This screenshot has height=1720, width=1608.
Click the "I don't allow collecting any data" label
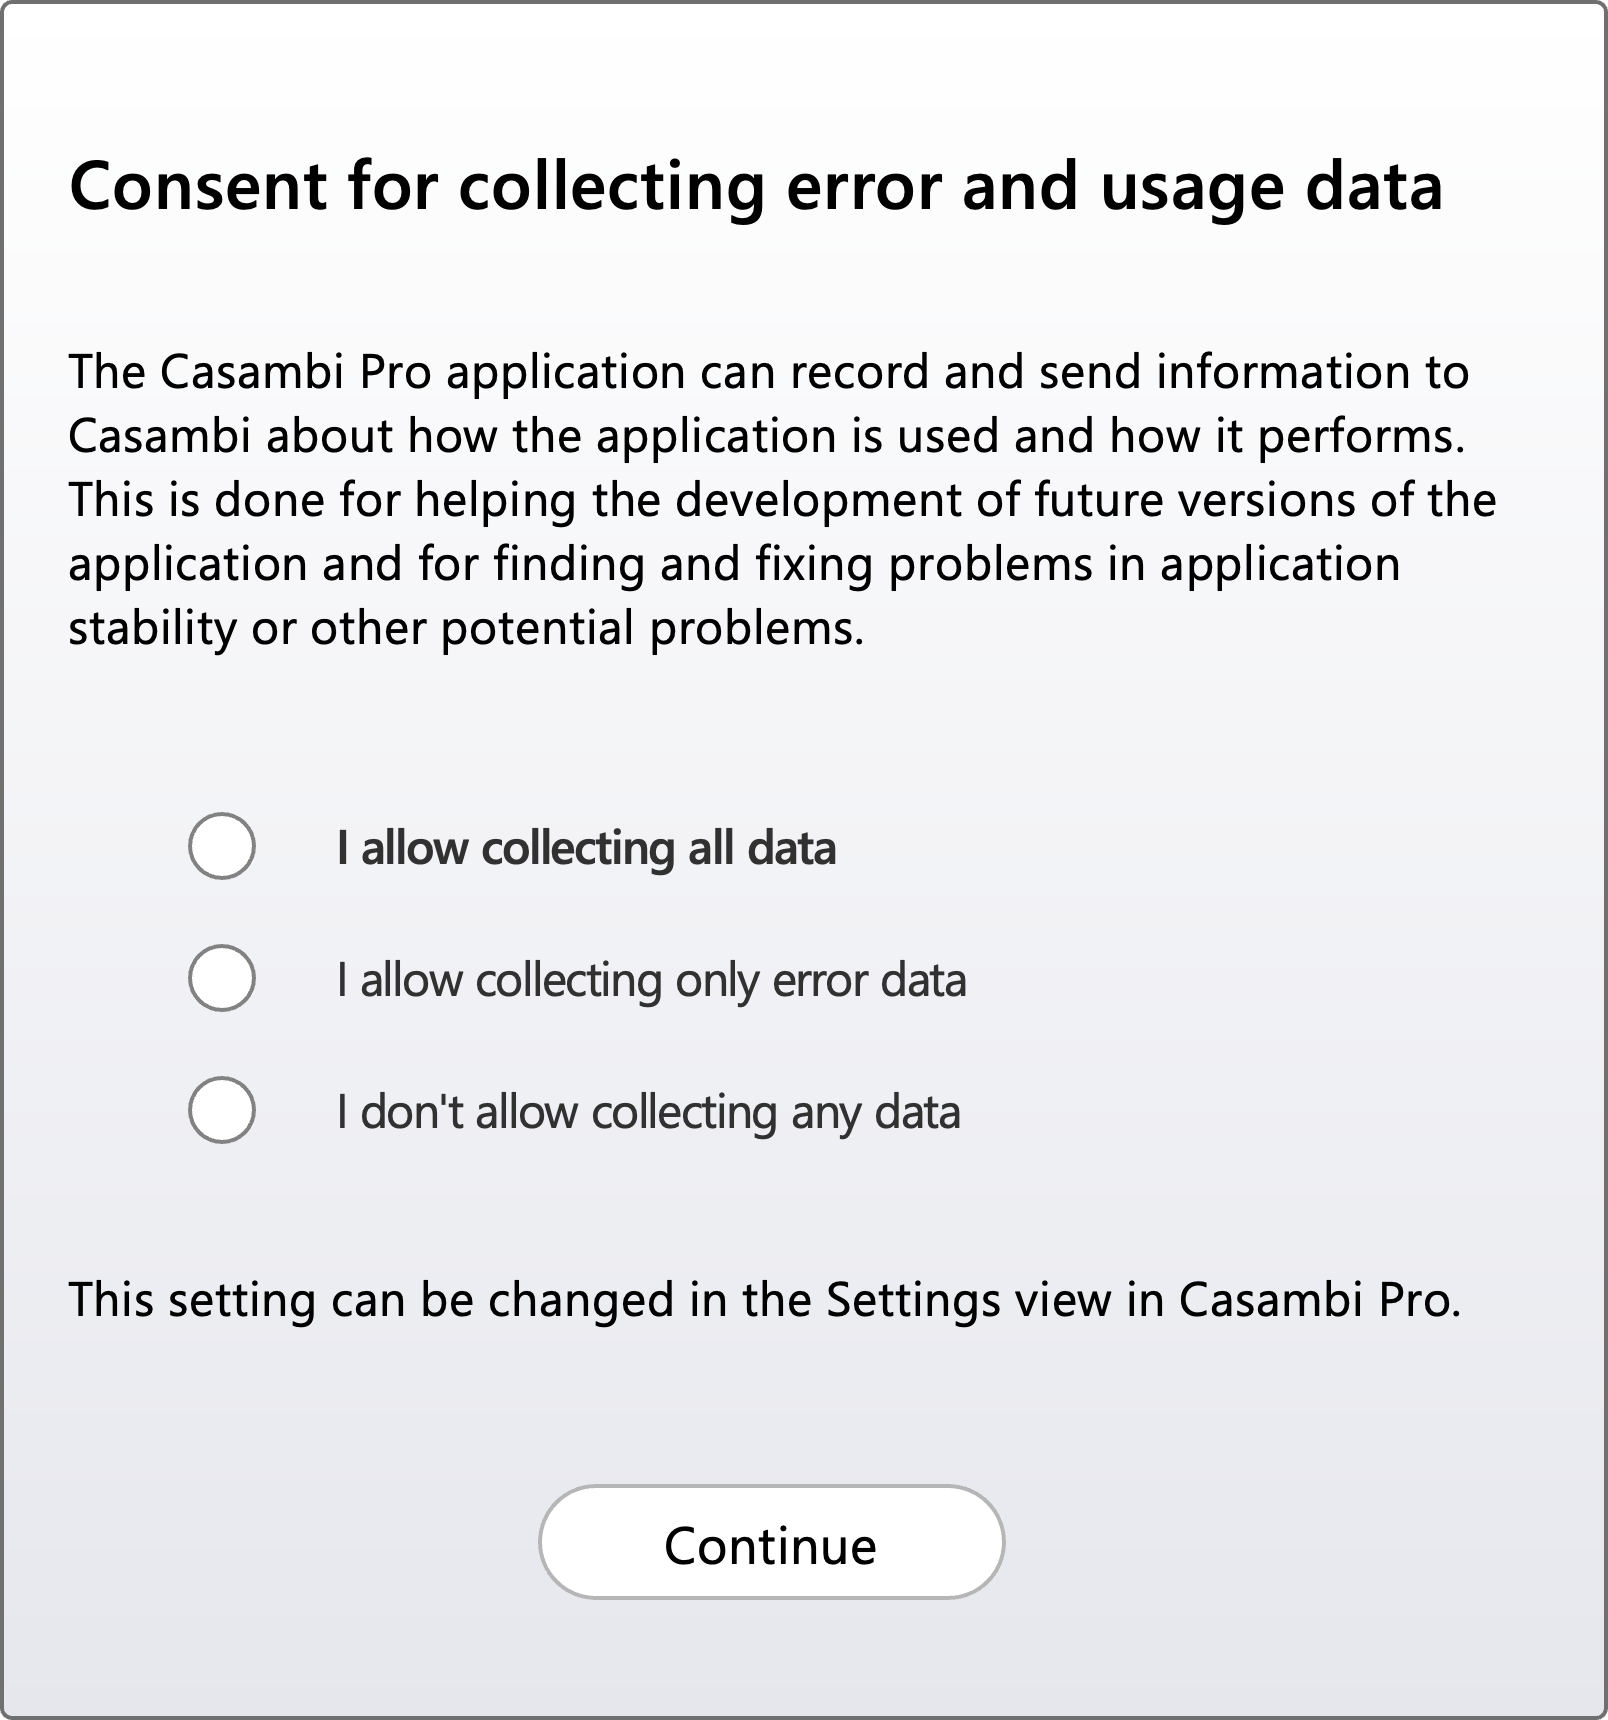tap(648, 1112)
